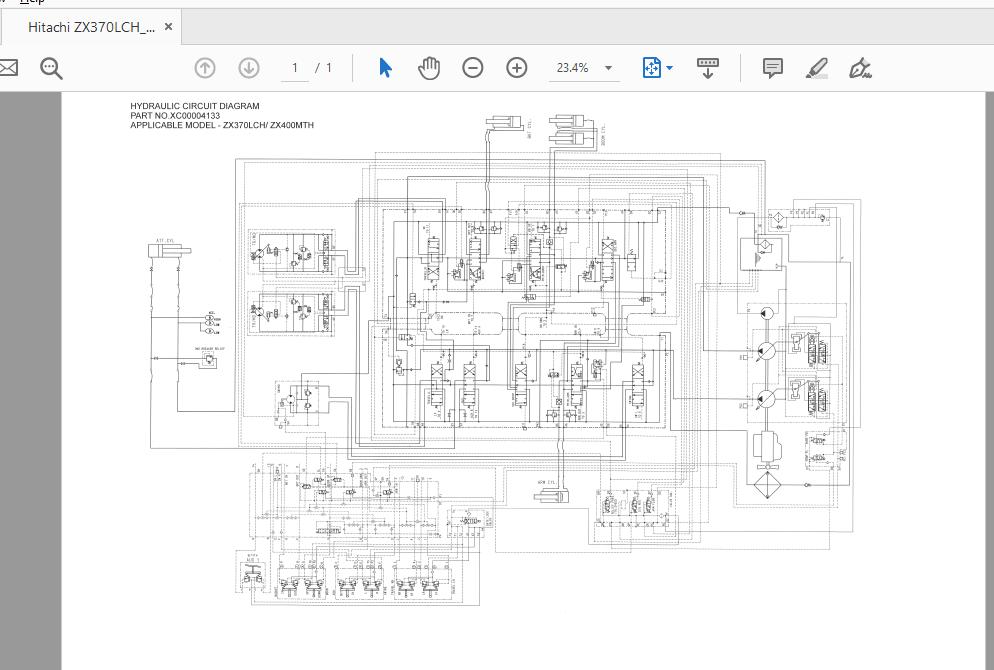Open the find text magnifier tool
This screenshot has width=994, height=670.
click(51, 68)
